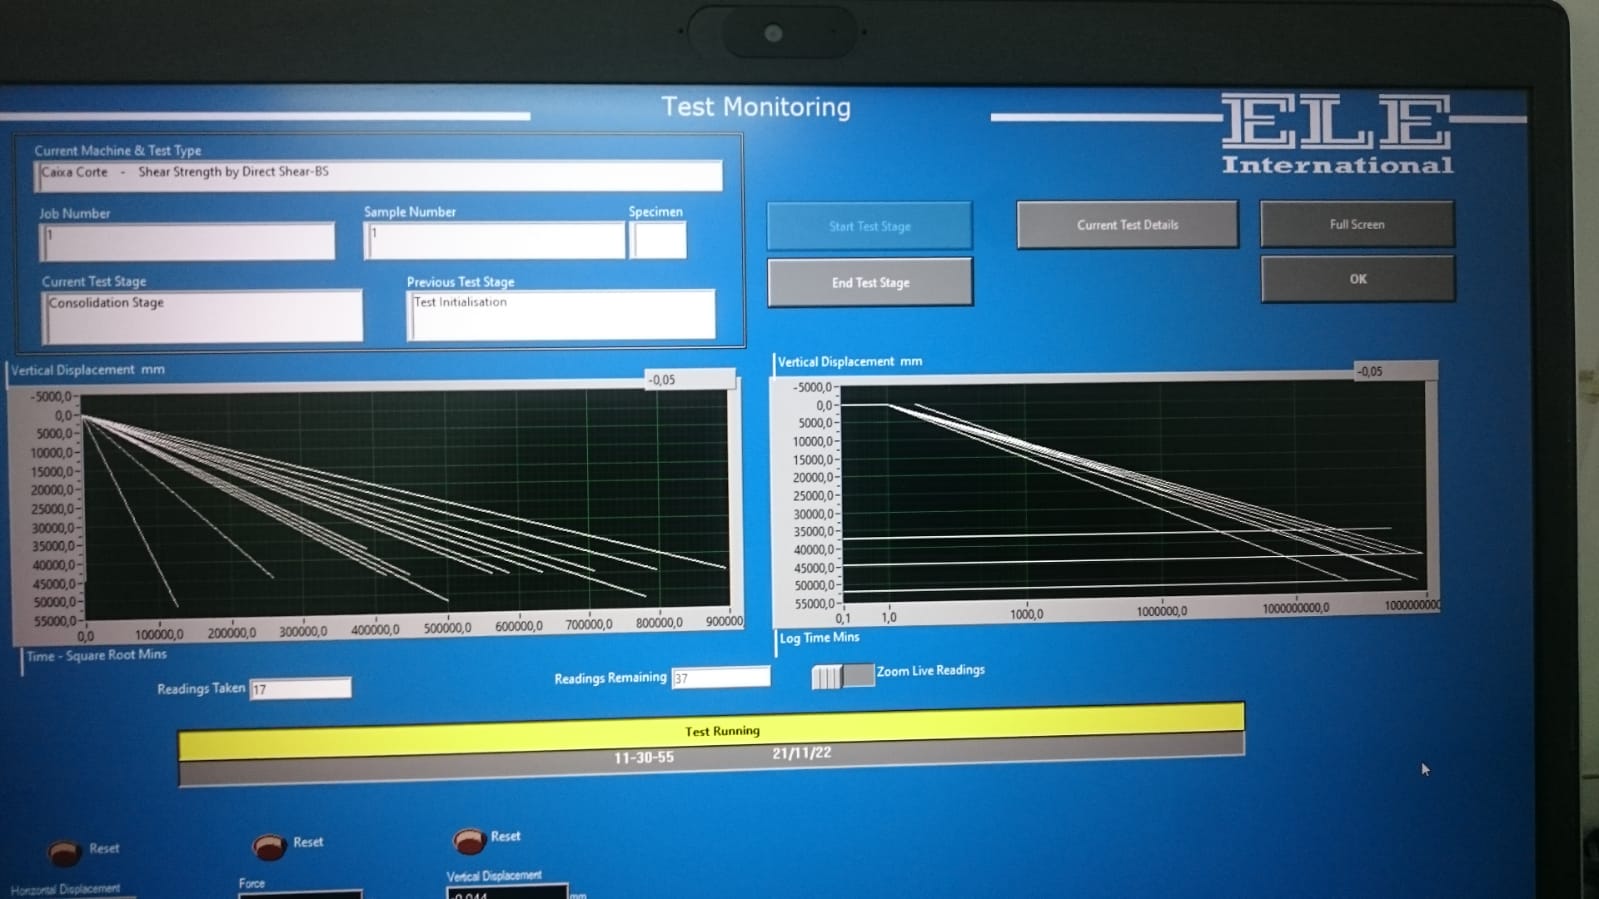Select the Previous Test Stage field
Viewport: 1599px width, 899px height.
561,315
